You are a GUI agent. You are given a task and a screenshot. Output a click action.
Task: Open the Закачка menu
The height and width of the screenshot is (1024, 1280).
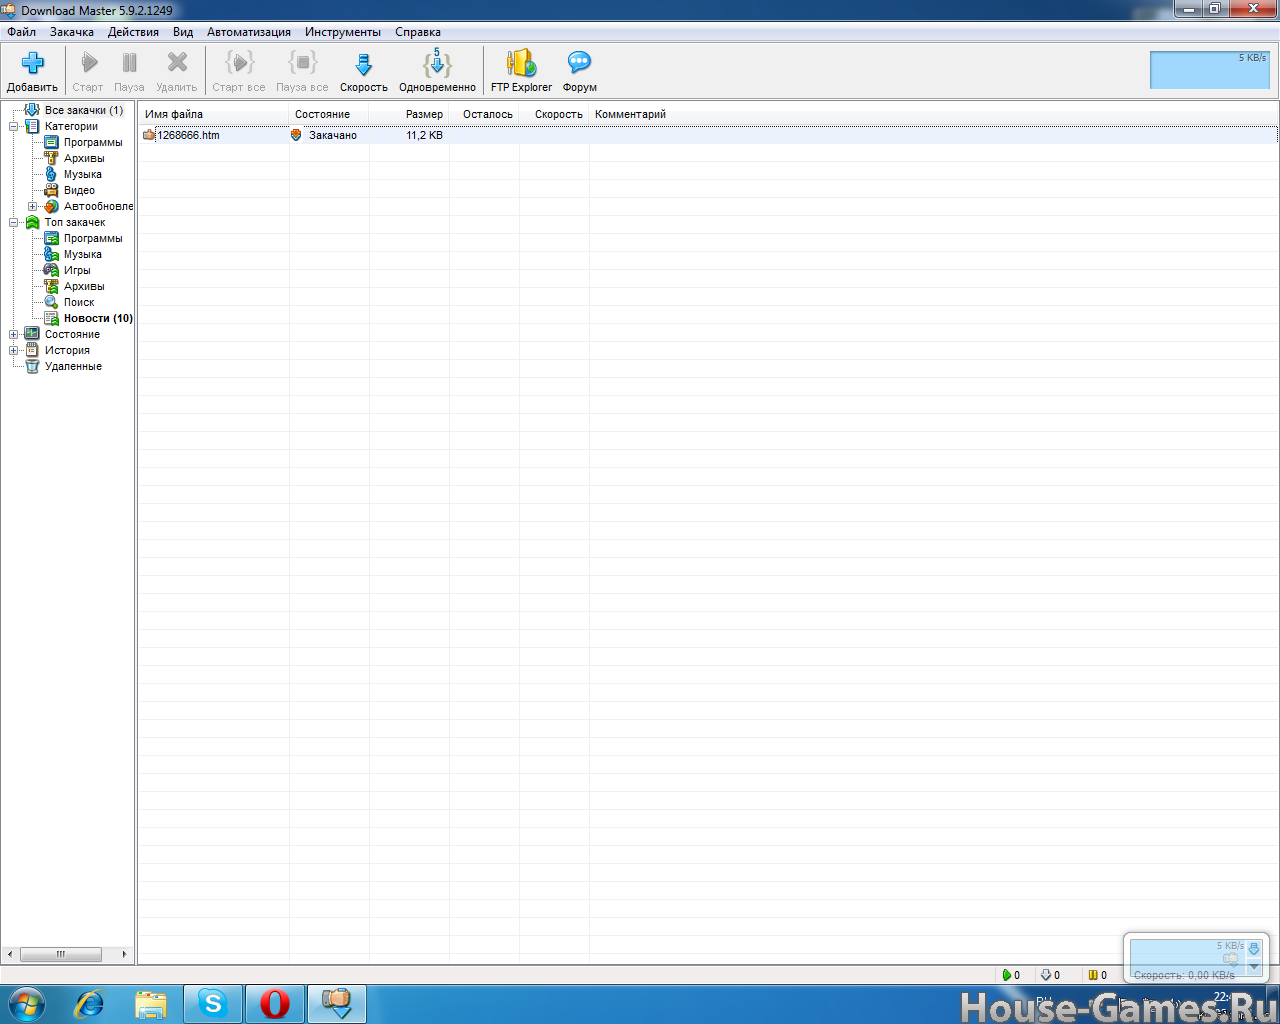coord(72,32)
